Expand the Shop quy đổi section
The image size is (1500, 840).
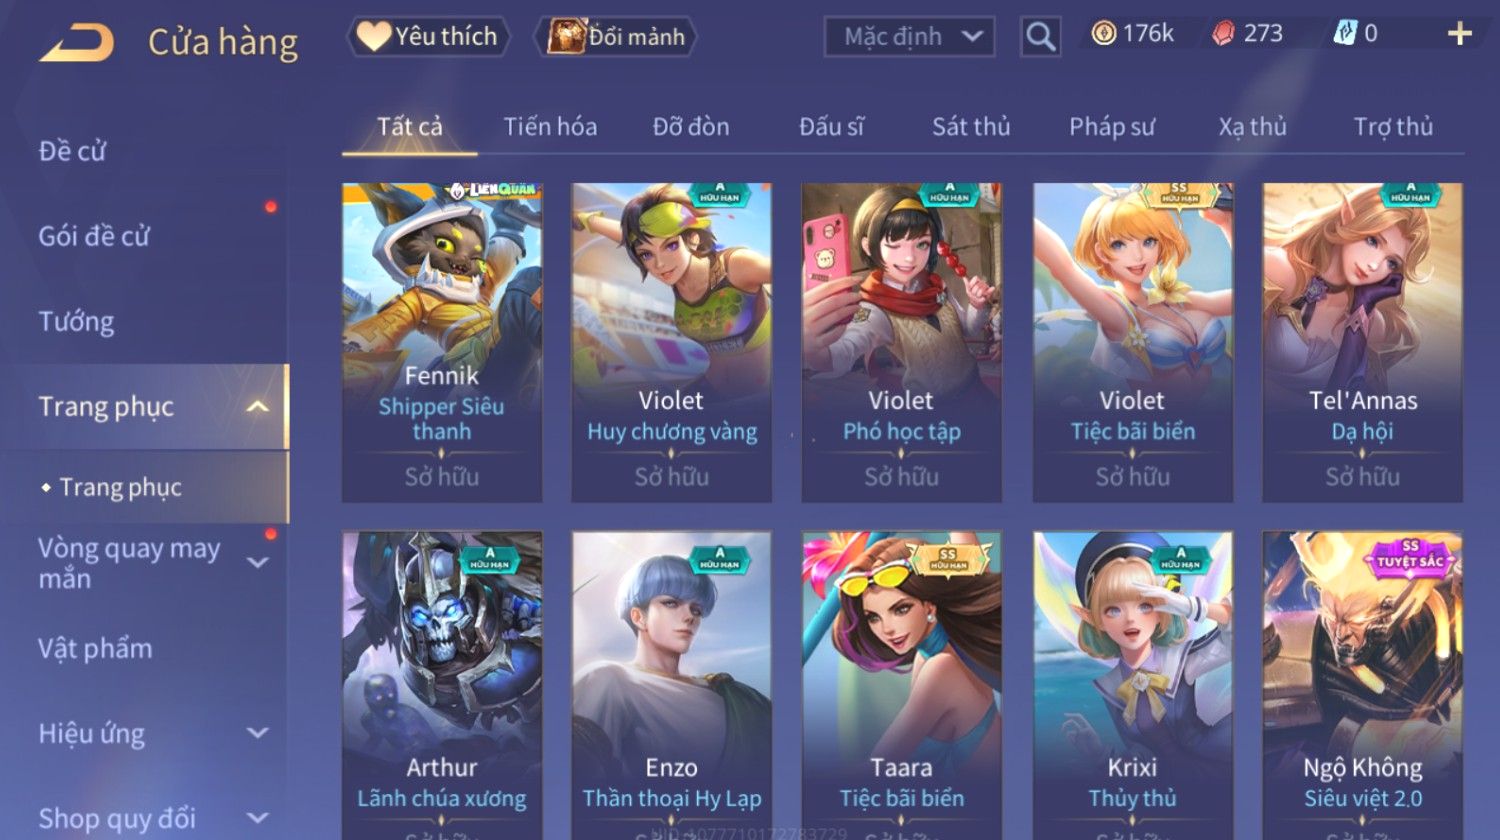(257, 818)
